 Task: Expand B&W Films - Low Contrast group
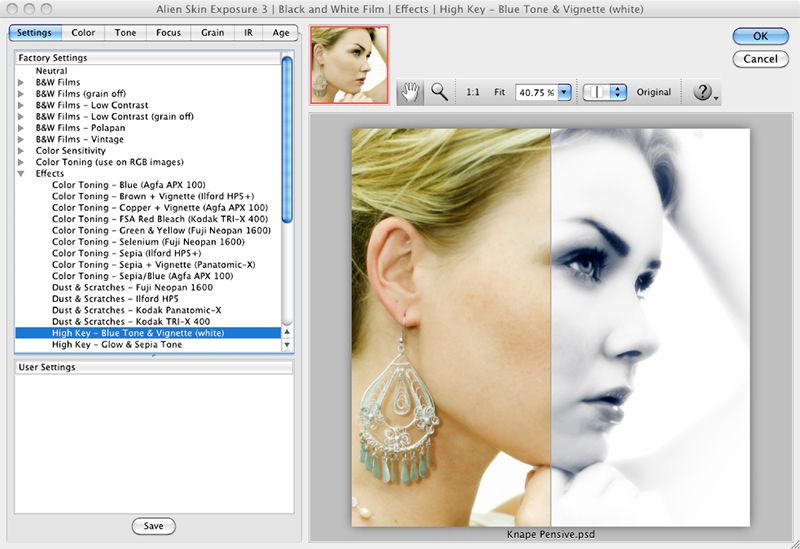21,105
